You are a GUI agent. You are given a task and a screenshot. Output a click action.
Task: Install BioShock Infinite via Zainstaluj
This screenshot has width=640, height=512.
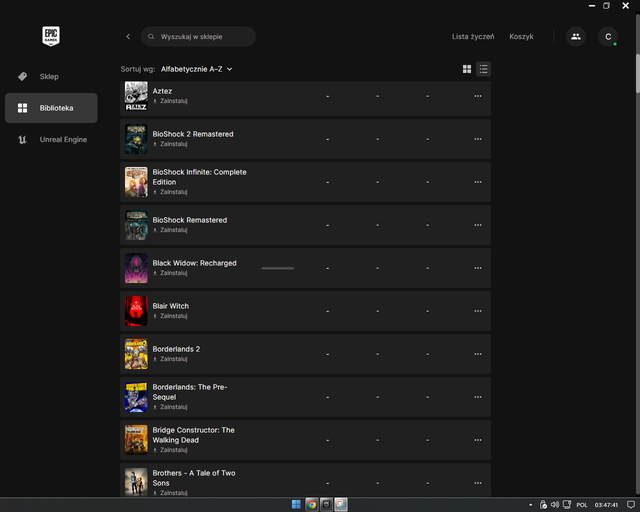170,192
